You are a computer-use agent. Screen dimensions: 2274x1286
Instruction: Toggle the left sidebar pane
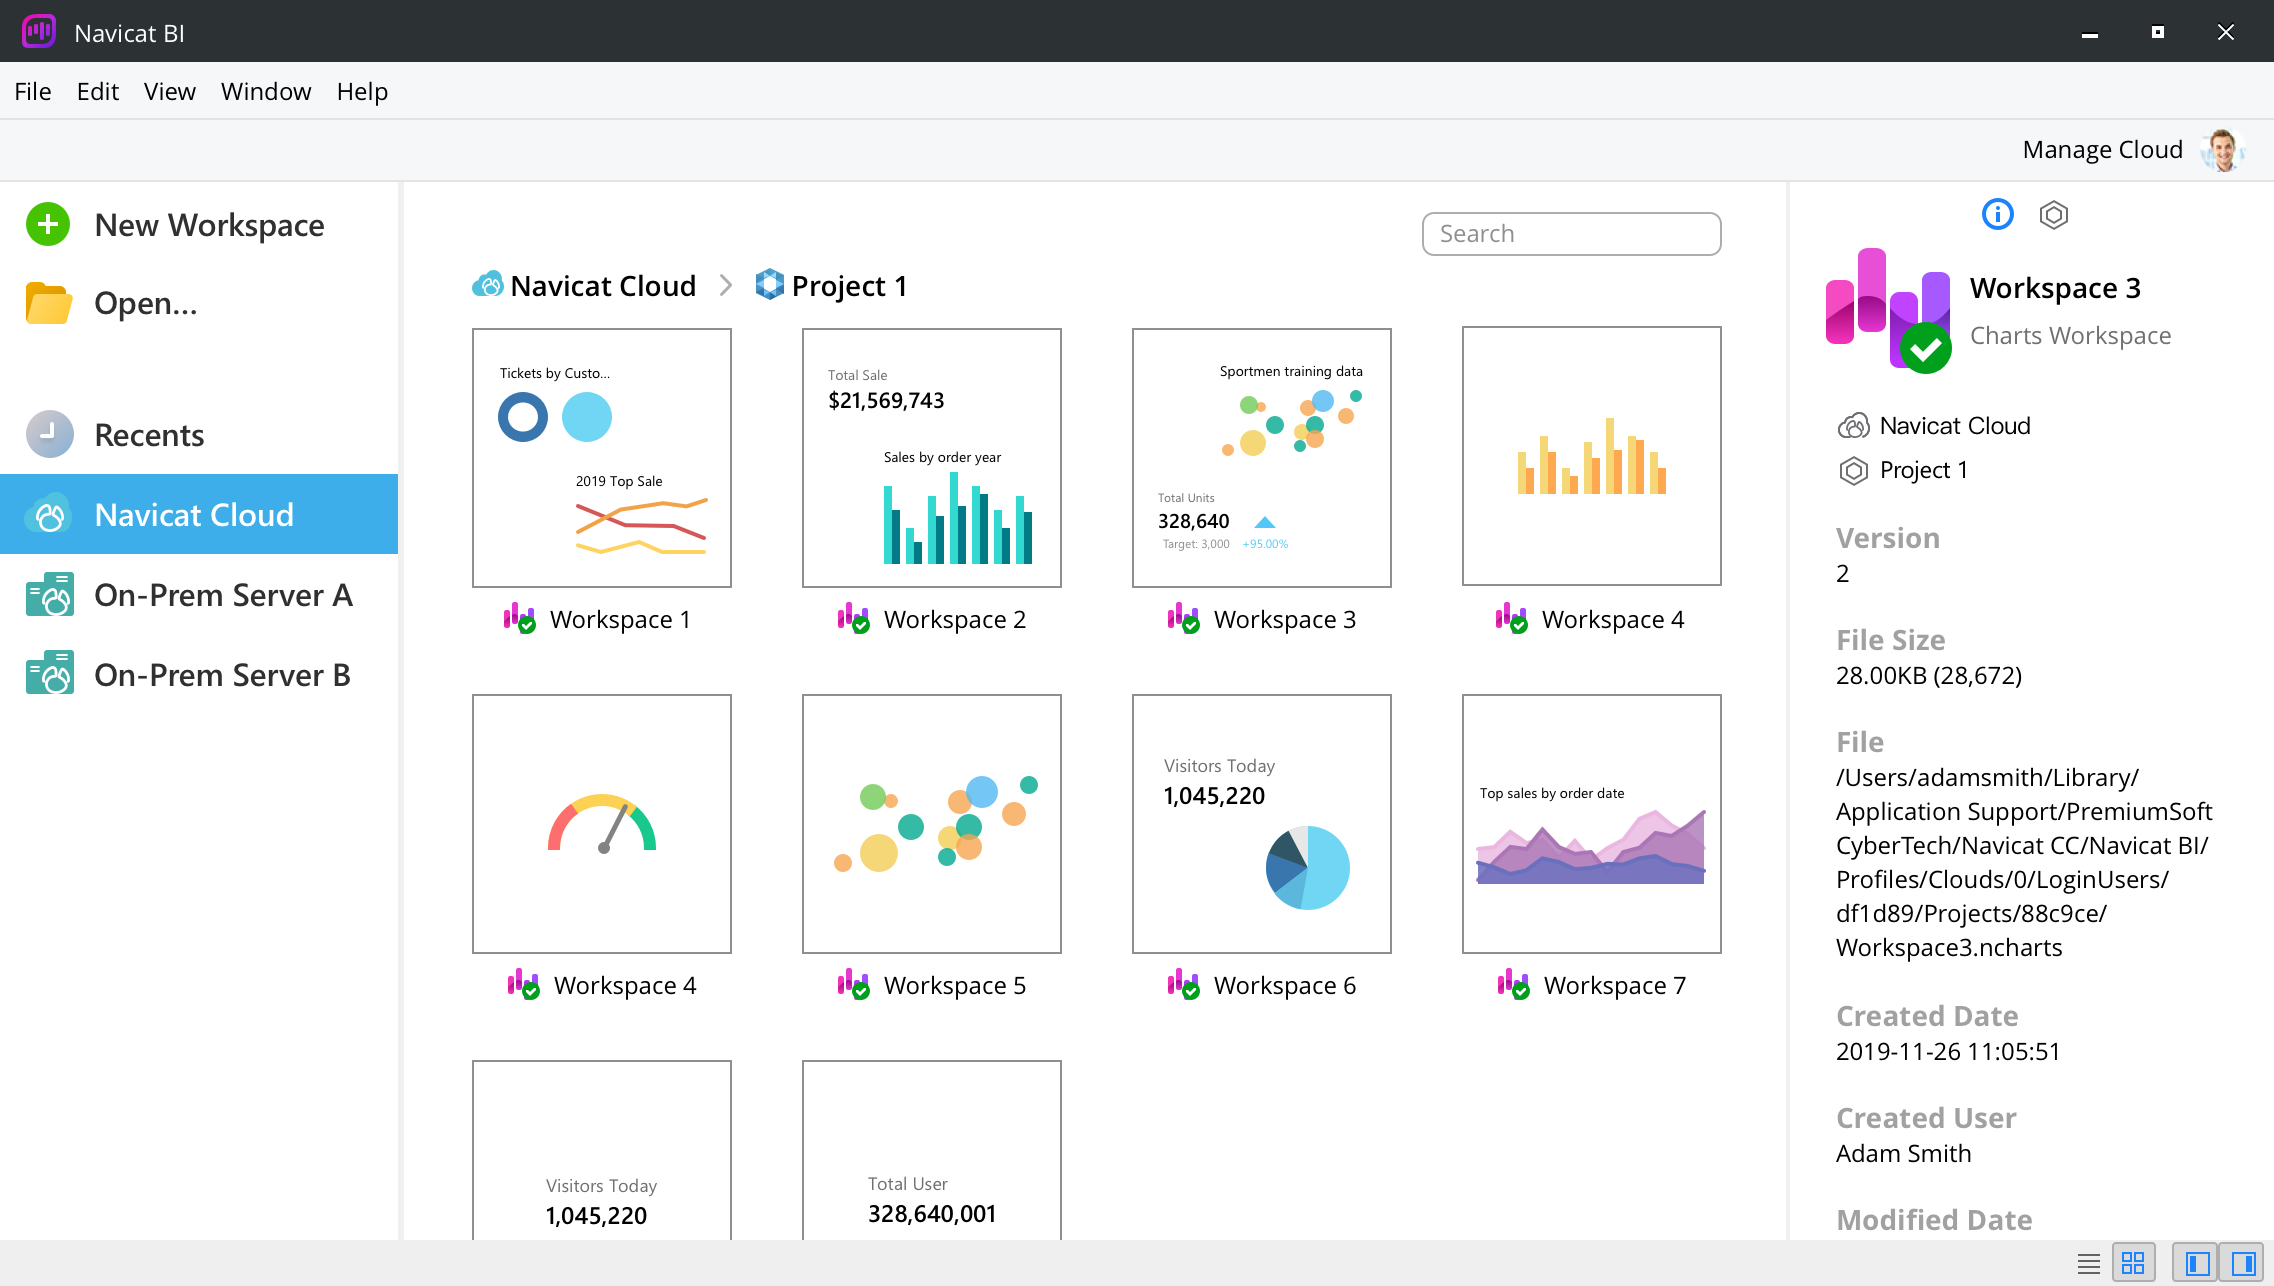2197,1263
